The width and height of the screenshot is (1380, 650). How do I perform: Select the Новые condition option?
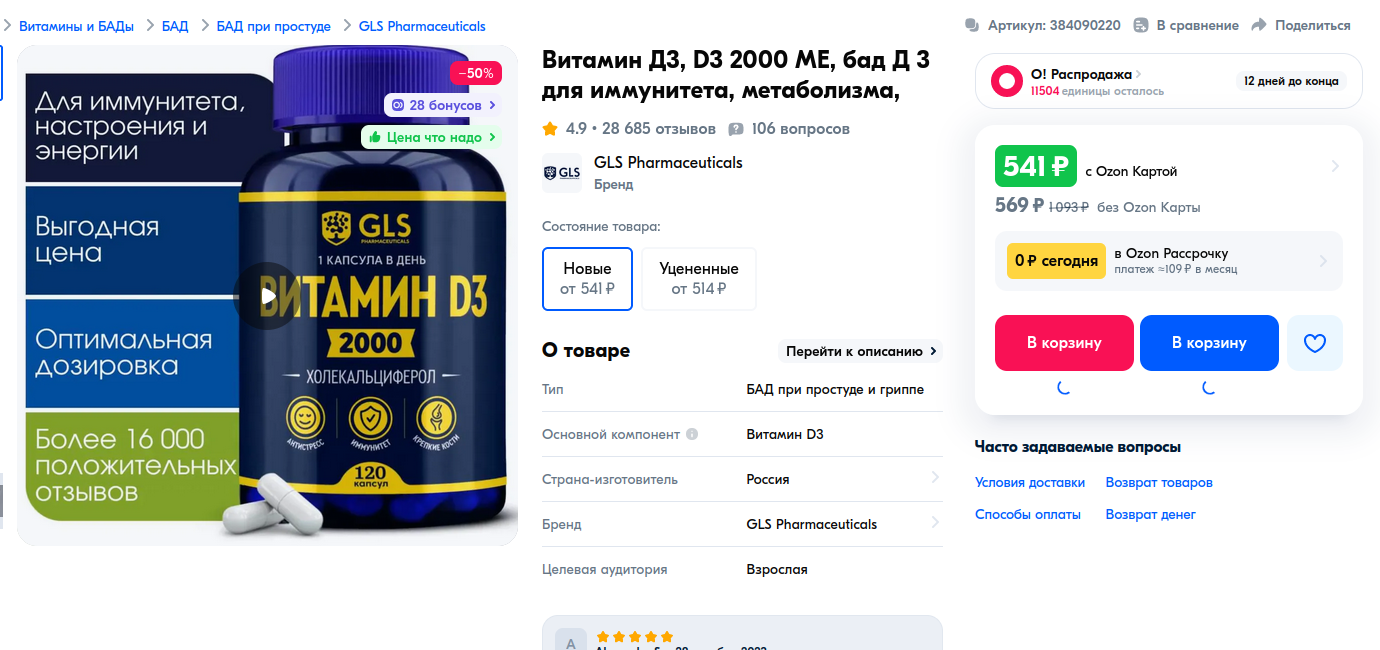pos(587,279)
